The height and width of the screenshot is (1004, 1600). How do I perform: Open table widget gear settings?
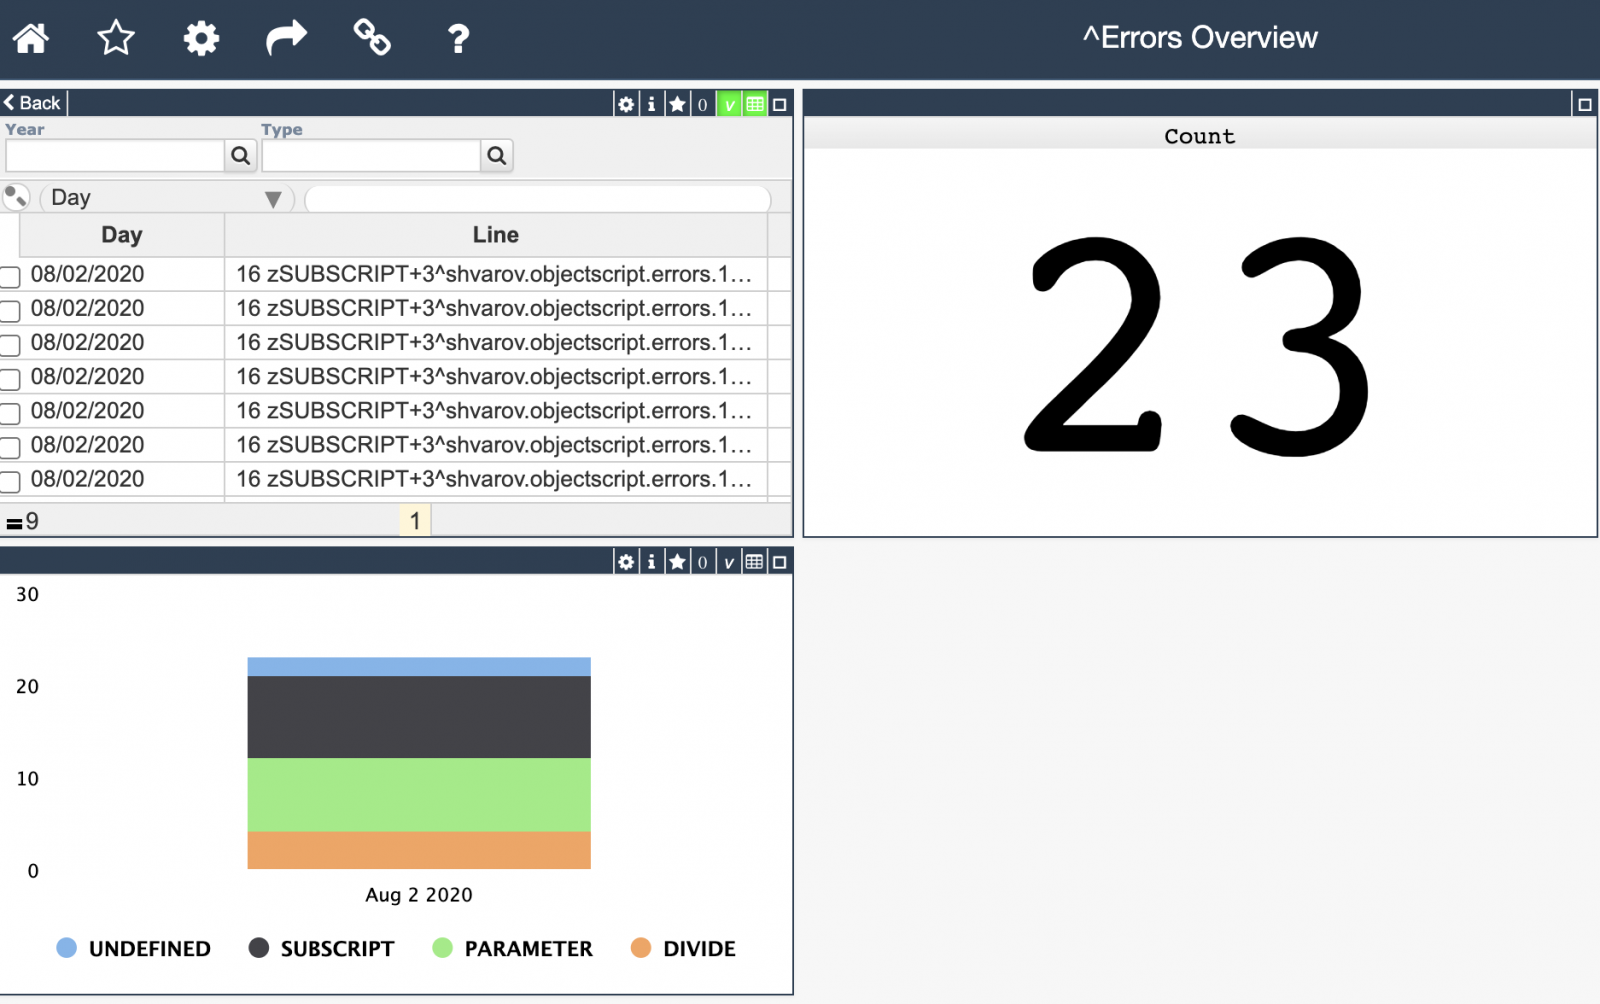tap(626, 104)
